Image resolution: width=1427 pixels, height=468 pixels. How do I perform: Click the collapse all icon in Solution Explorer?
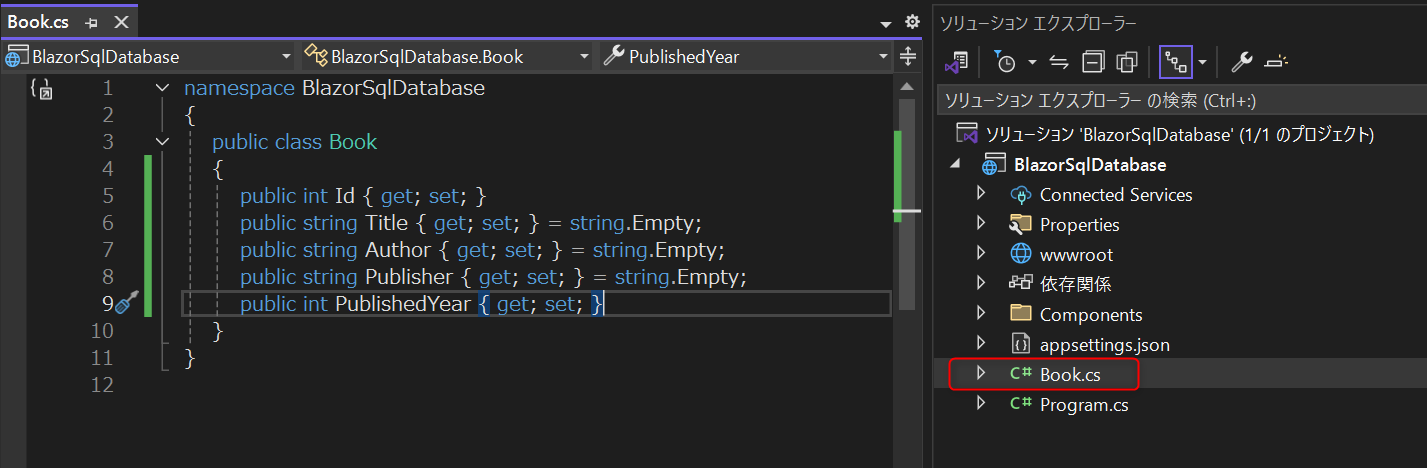coord(1093,62)
